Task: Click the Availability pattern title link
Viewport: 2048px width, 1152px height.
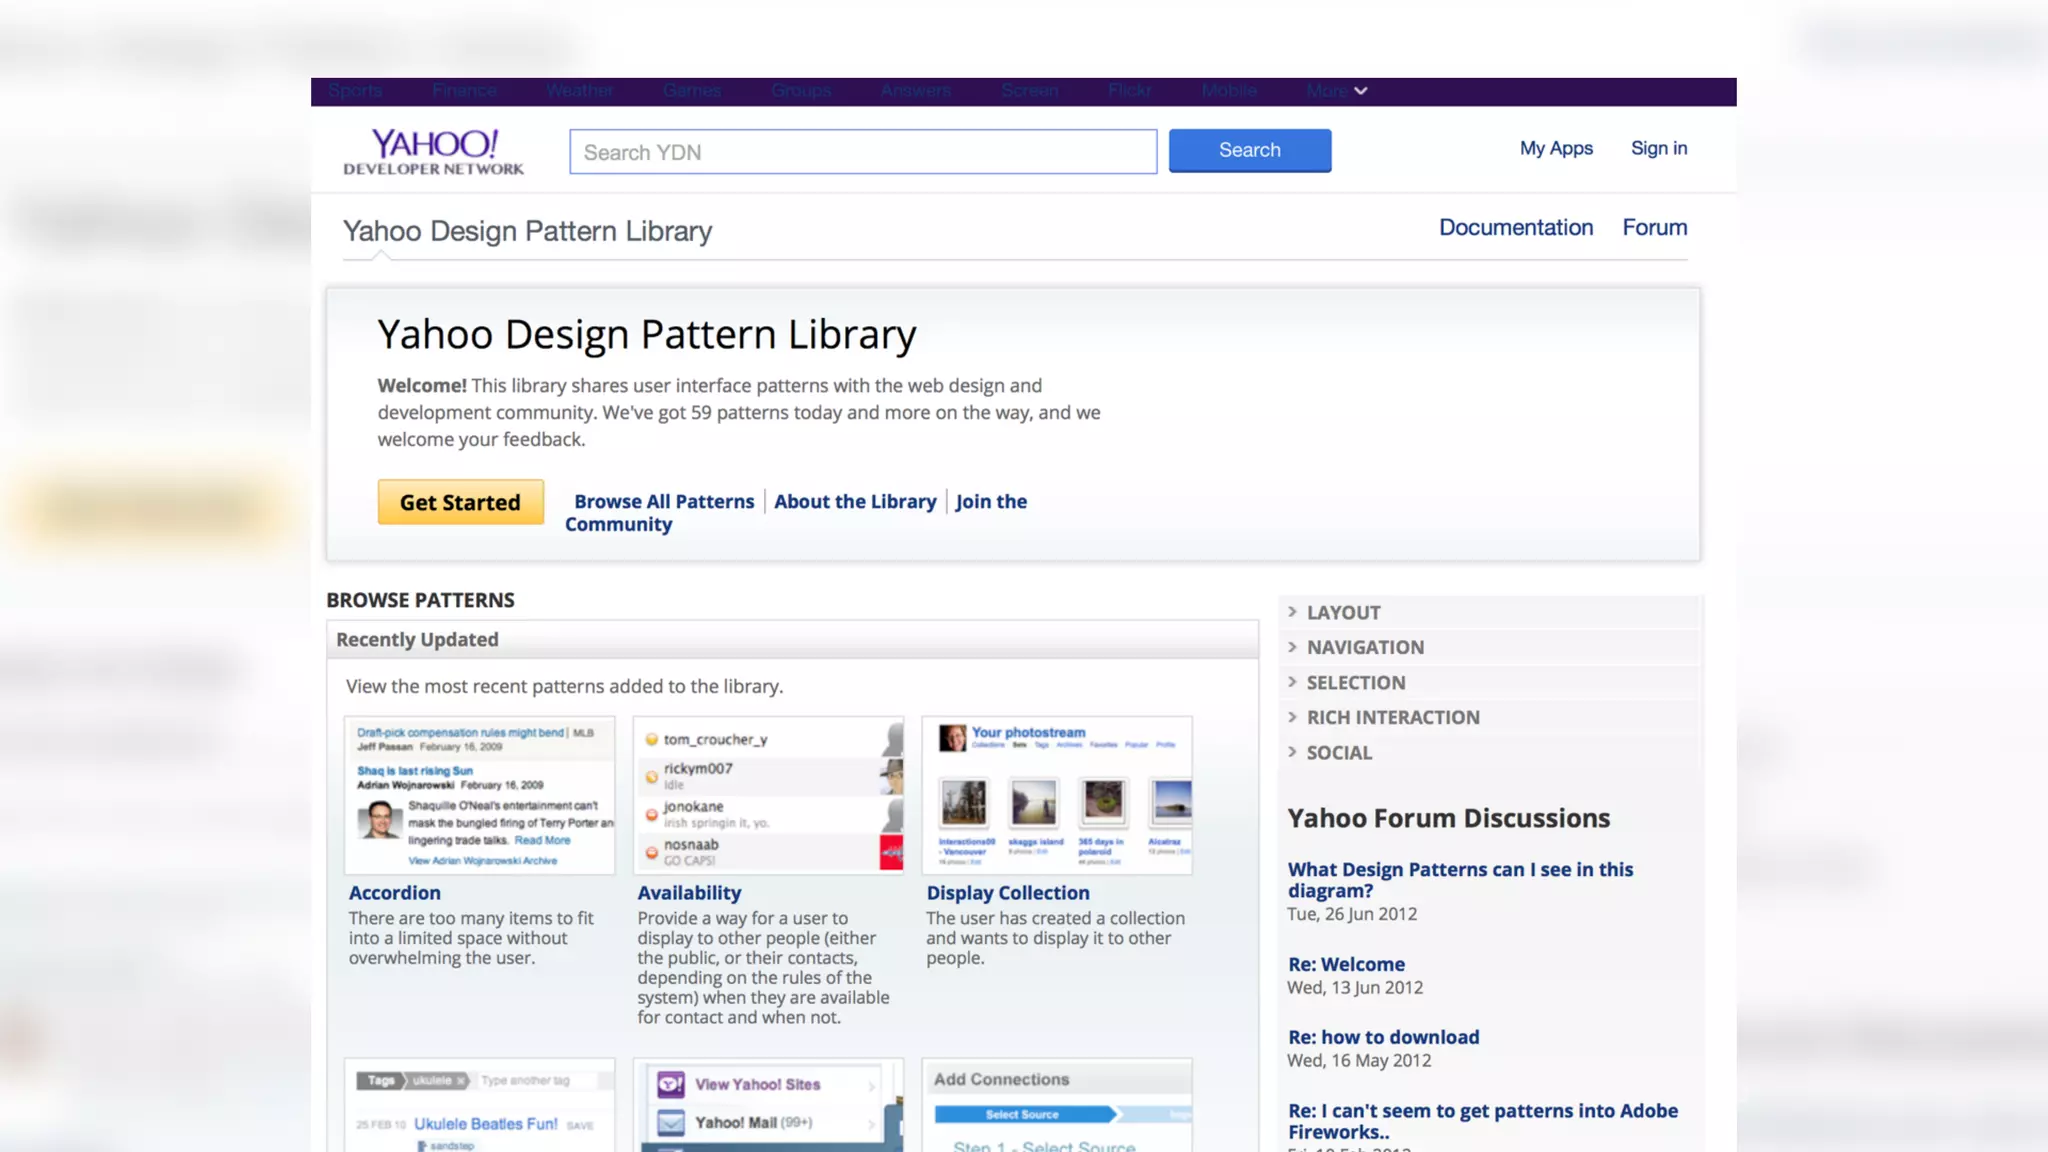Action: tap(689, 893)
